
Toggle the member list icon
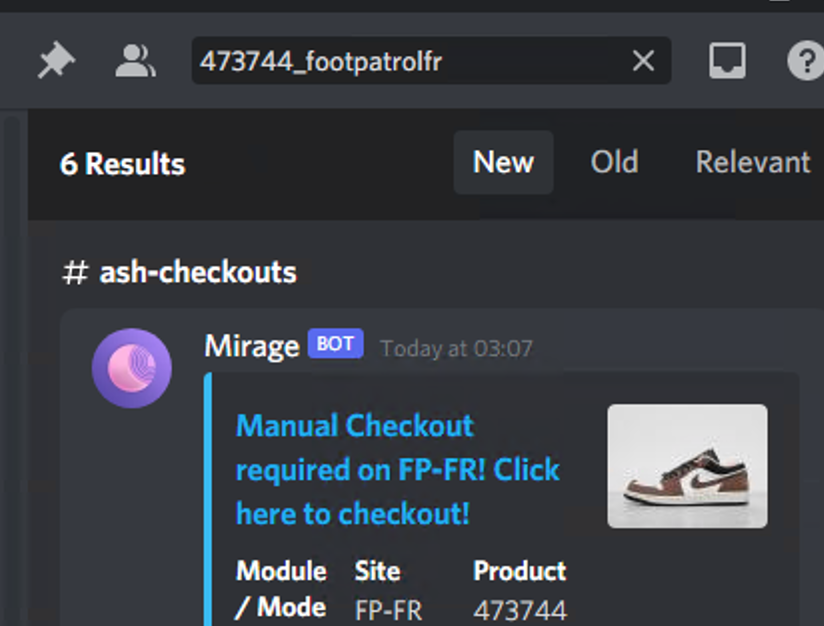pos(135,60)
